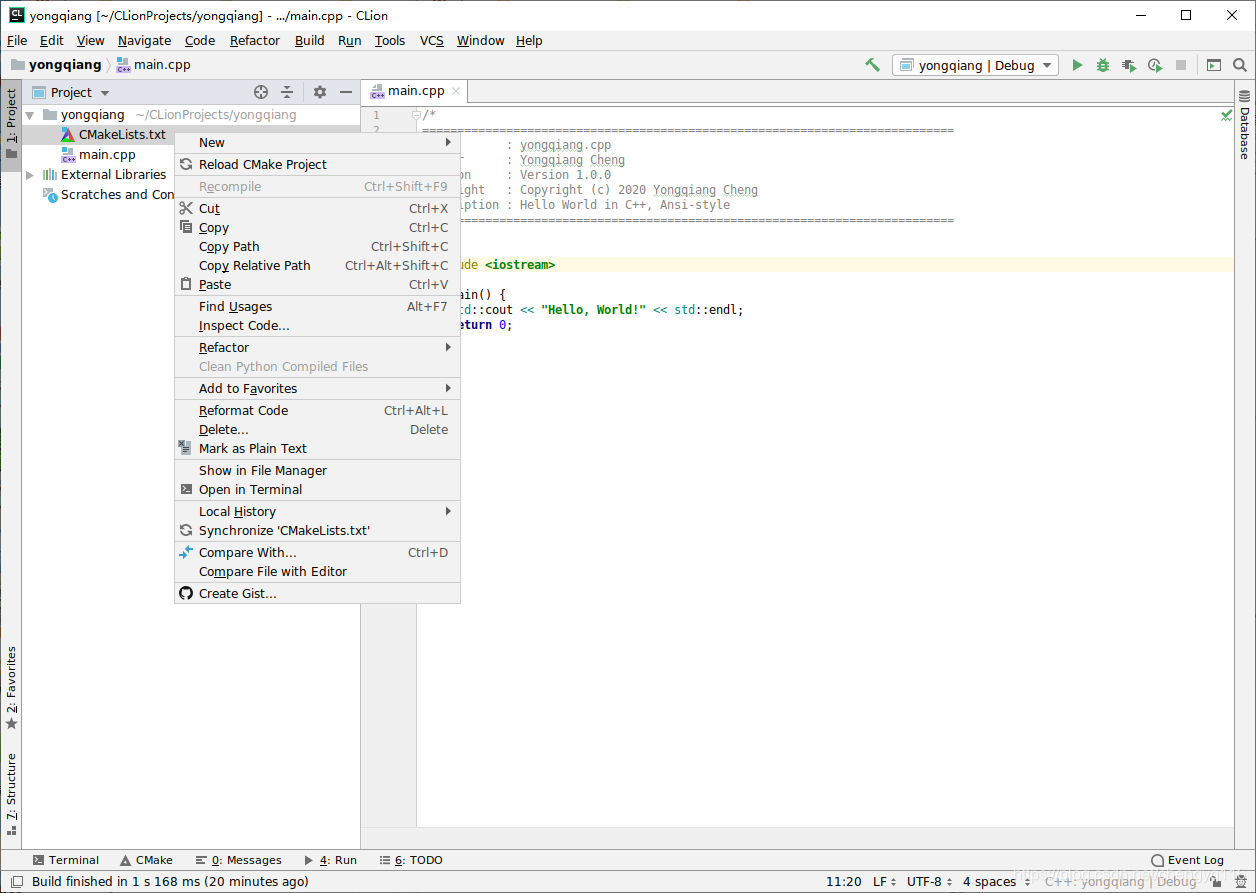The image size is (1256, 893).
Task: Select main.cpp in the project tree
Action: coord(107,155)
